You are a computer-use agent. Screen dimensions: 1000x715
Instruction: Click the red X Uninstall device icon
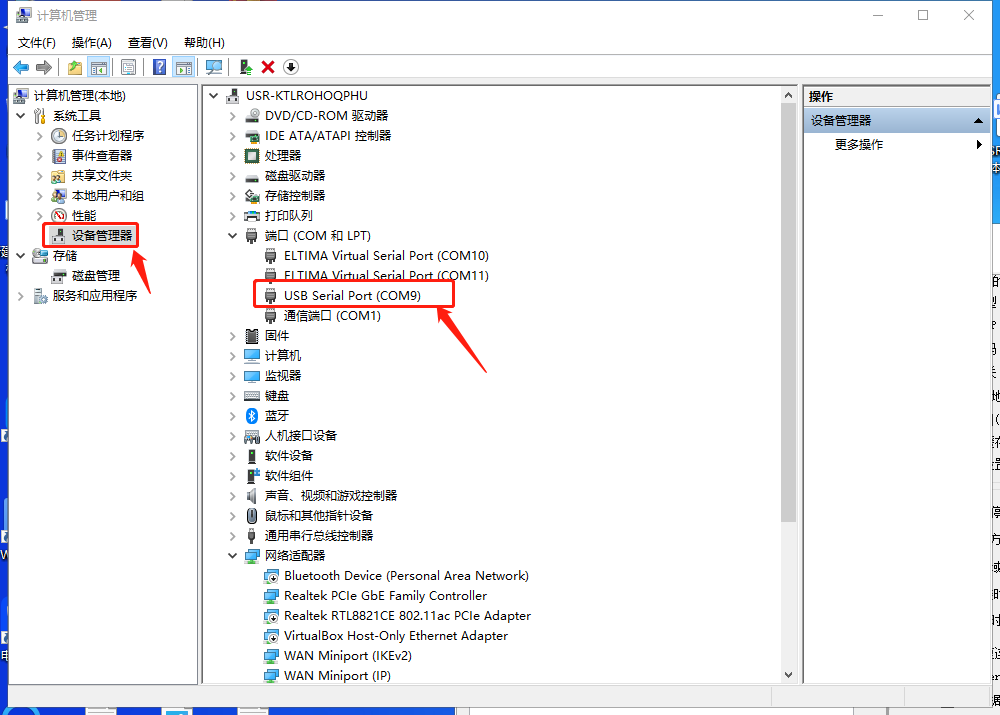pyautogui.click(x=268, y=67)
